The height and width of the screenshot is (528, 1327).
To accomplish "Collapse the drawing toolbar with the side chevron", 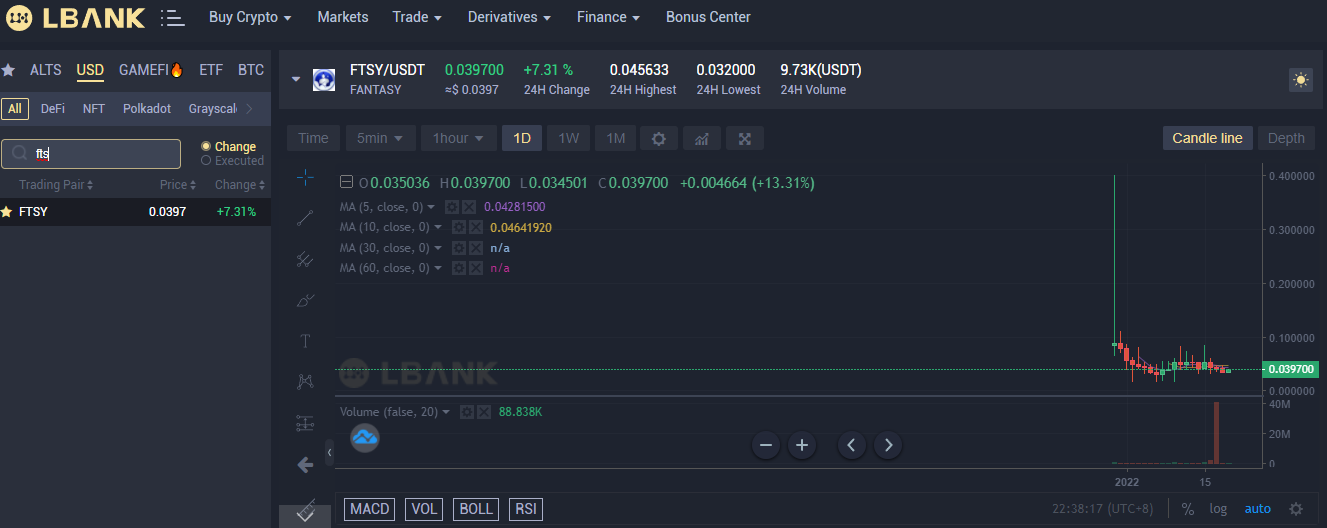I will (x=330, y=453).
